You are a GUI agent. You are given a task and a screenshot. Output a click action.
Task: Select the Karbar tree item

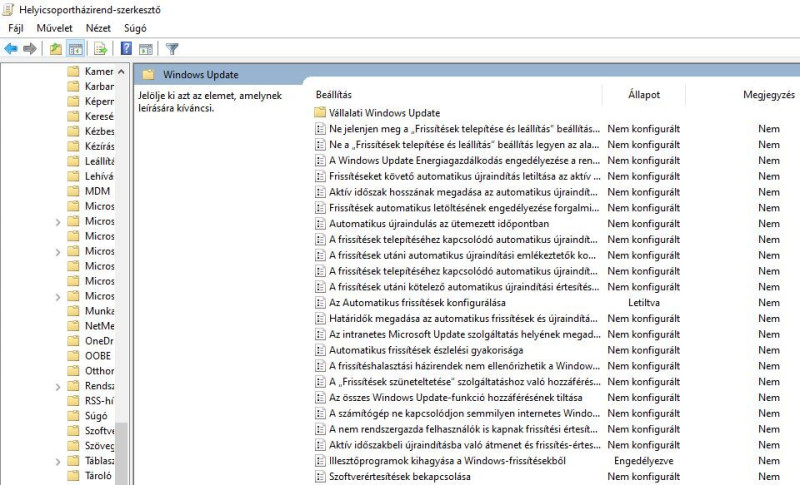99,86
